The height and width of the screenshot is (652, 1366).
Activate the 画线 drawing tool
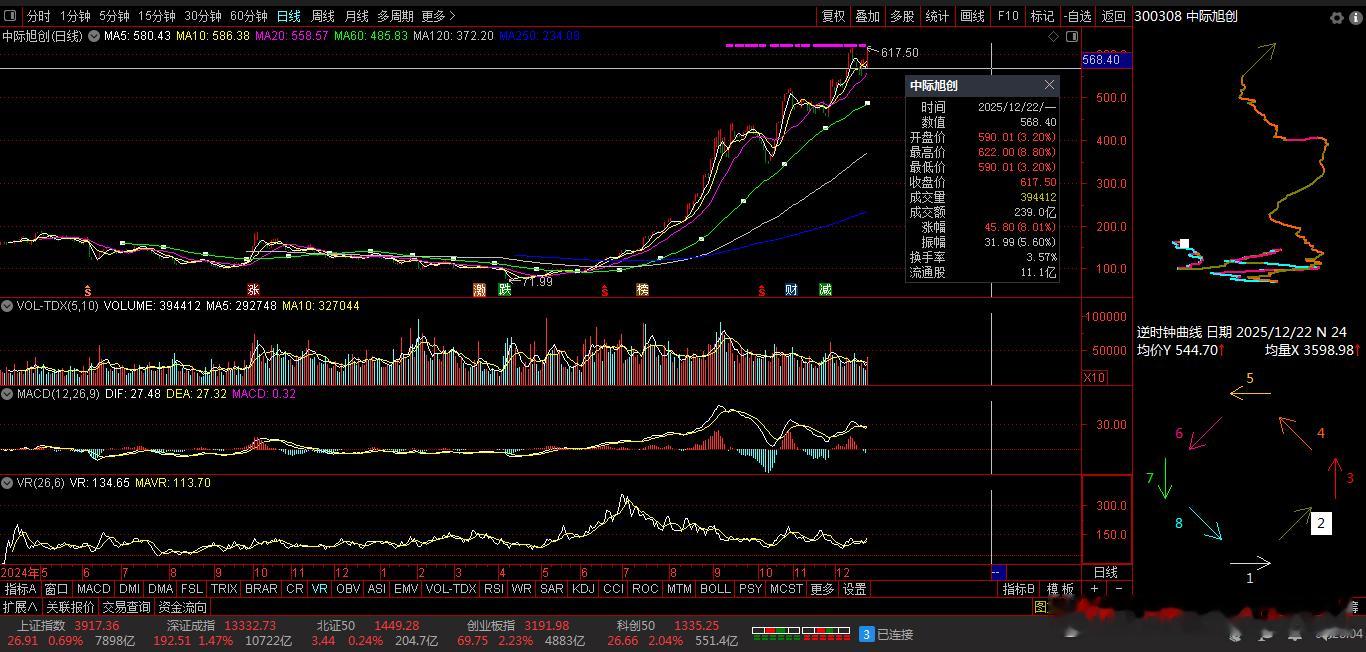coord(972,16)
